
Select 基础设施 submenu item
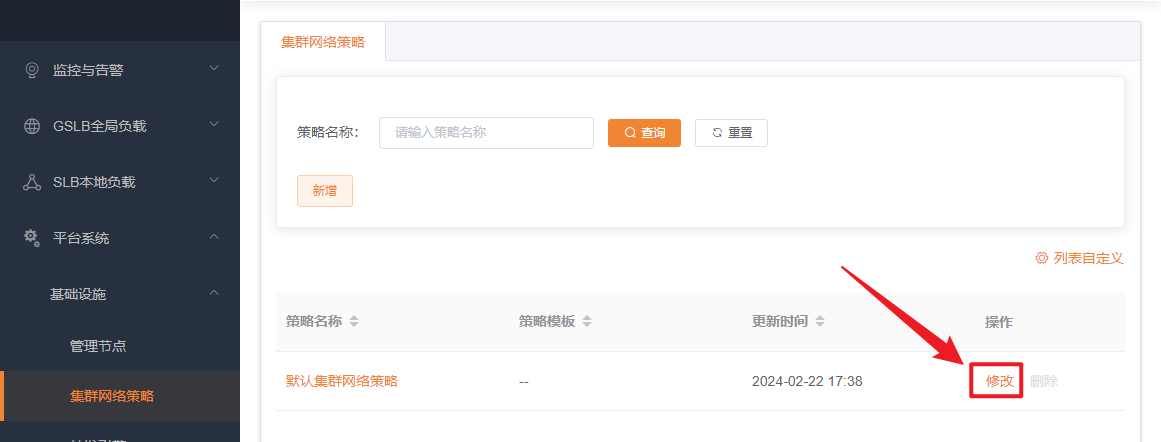(120, 294)
